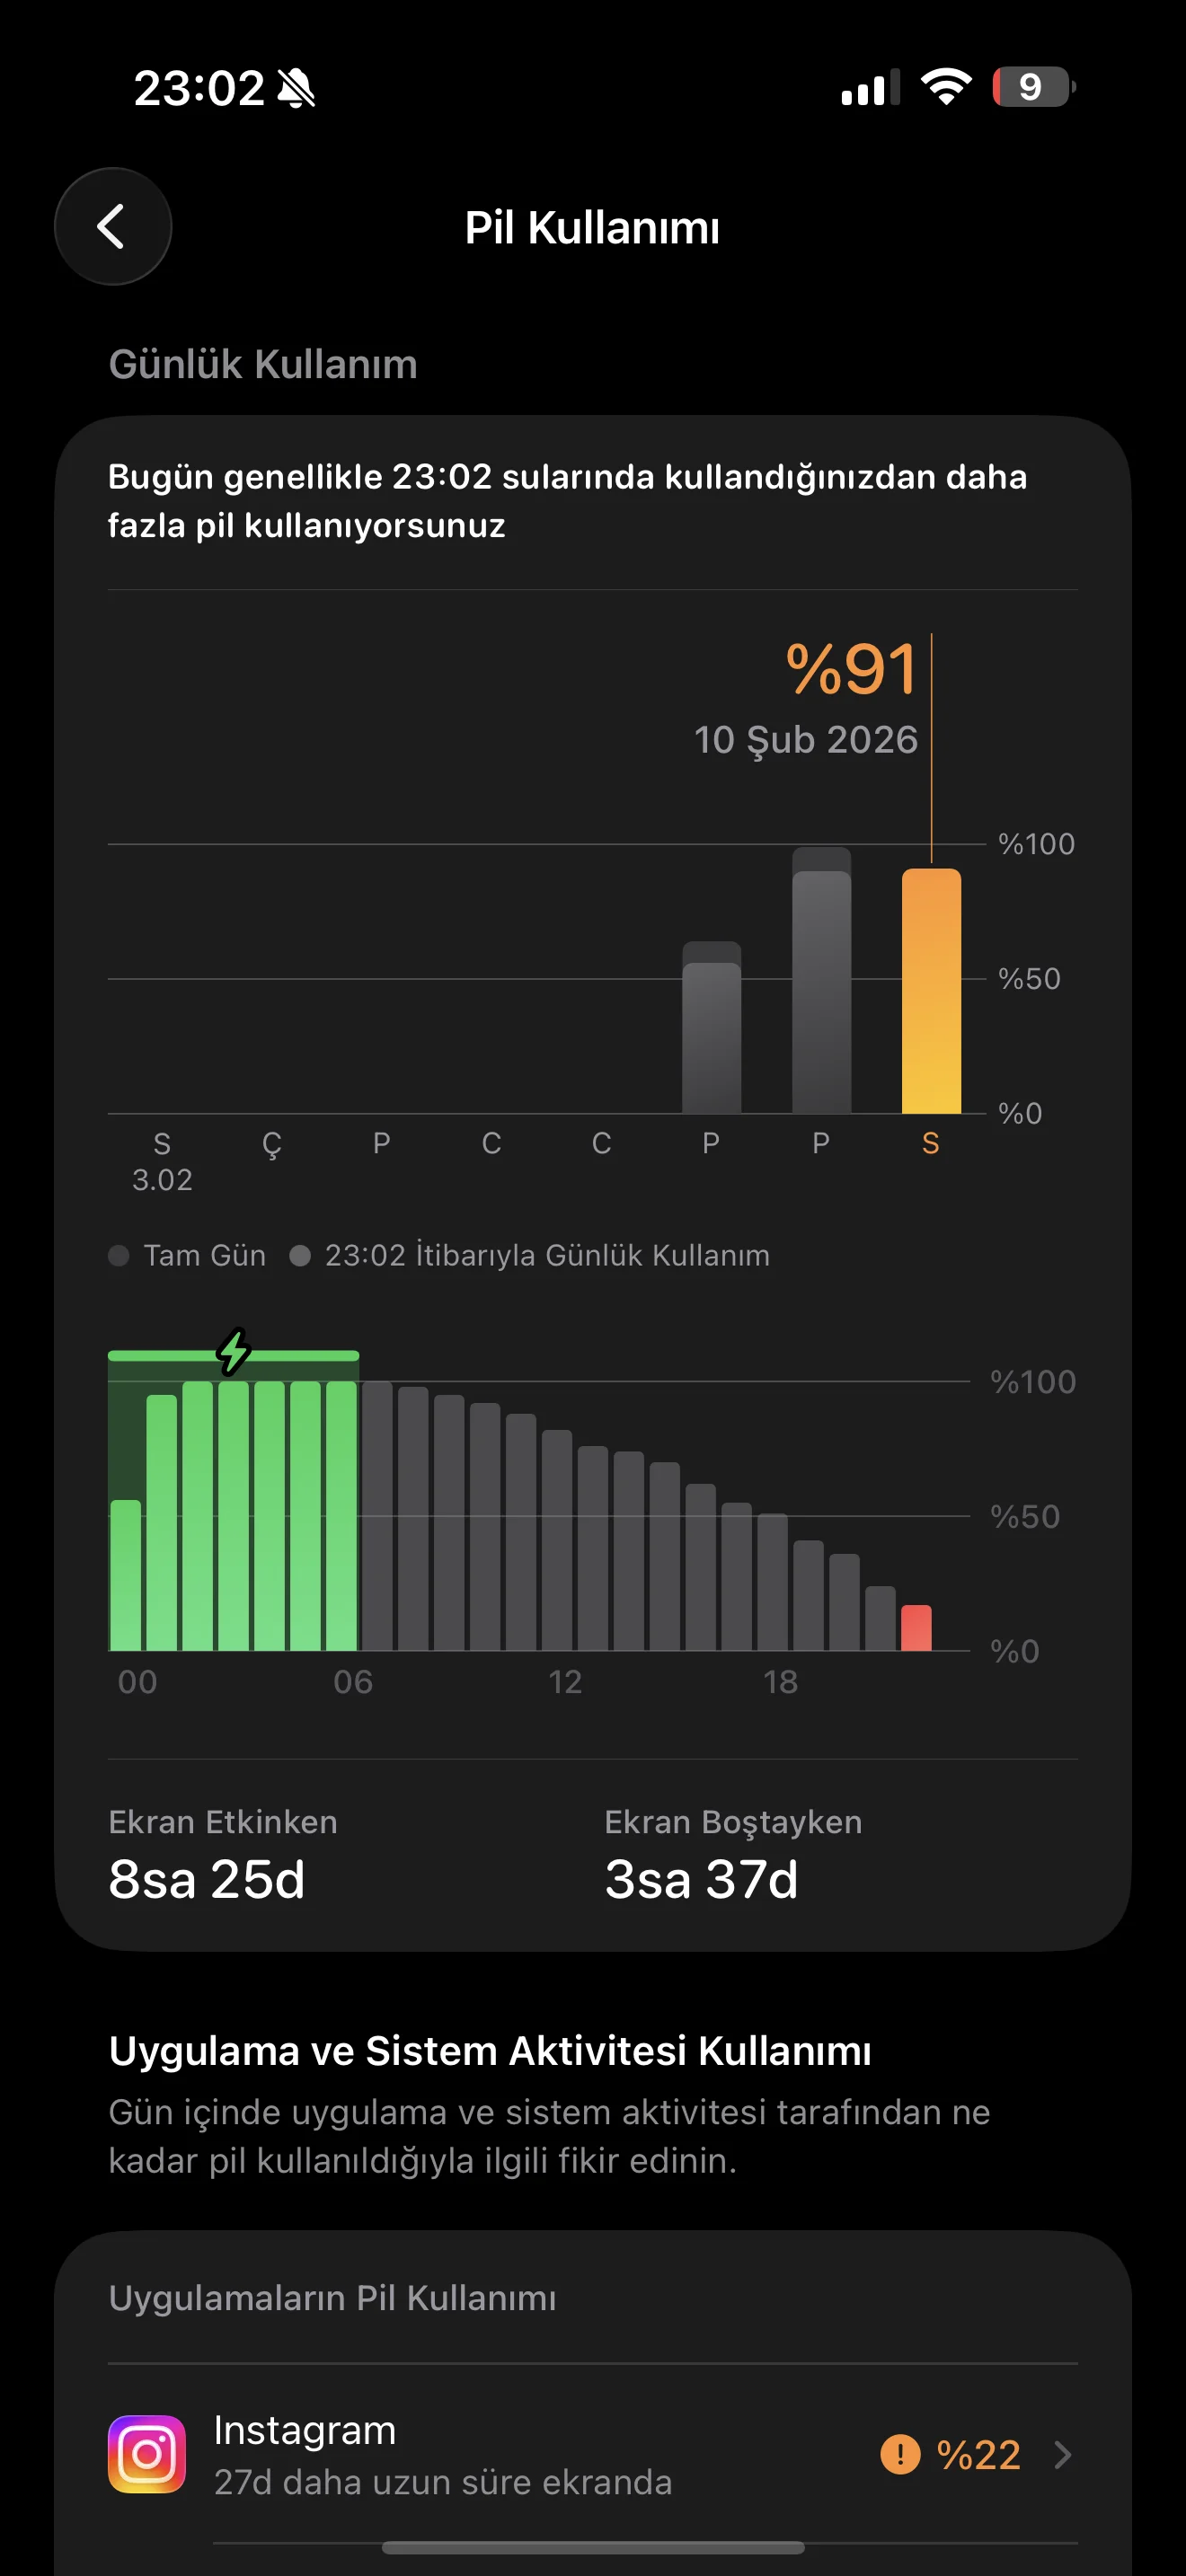Viewport: 1186px width, 2576px height.
Task: Tap the green charging bolt icon
Action: pyautogui.click(x=233, y=1352)
